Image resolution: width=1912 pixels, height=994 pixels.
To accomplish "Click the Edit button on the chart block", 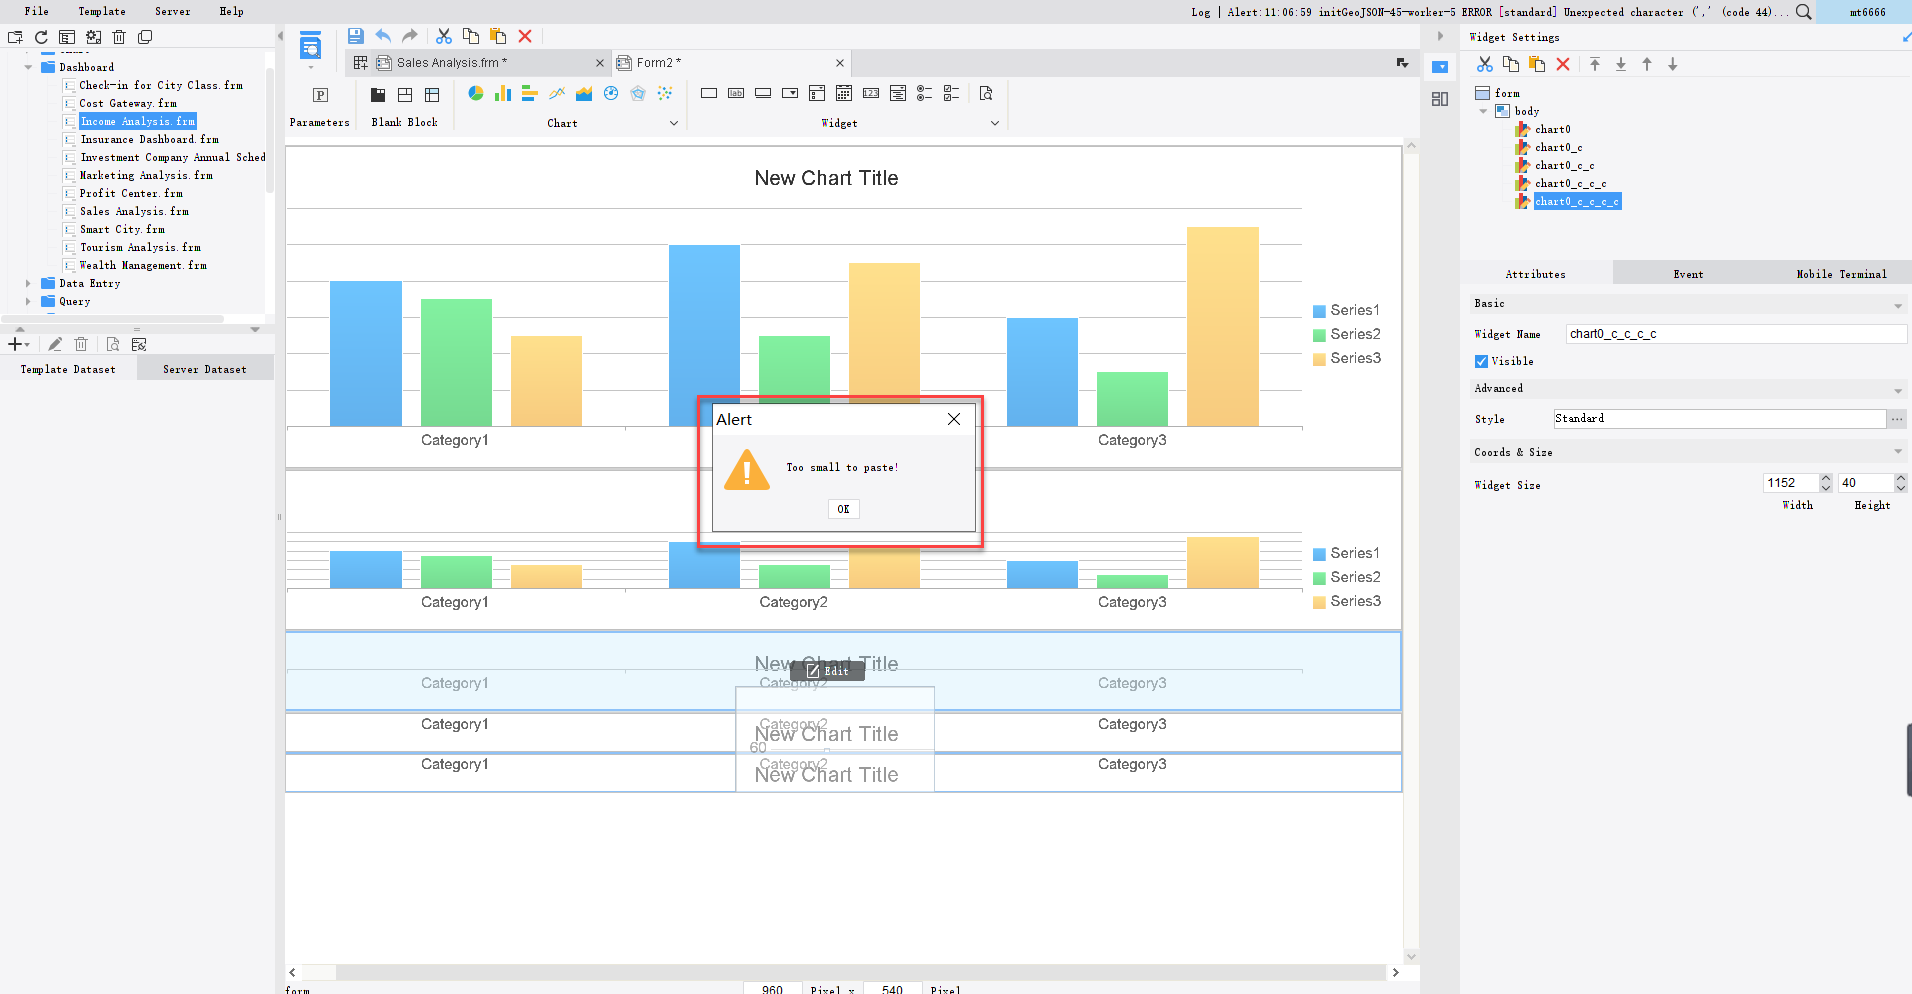I will 828,671.
